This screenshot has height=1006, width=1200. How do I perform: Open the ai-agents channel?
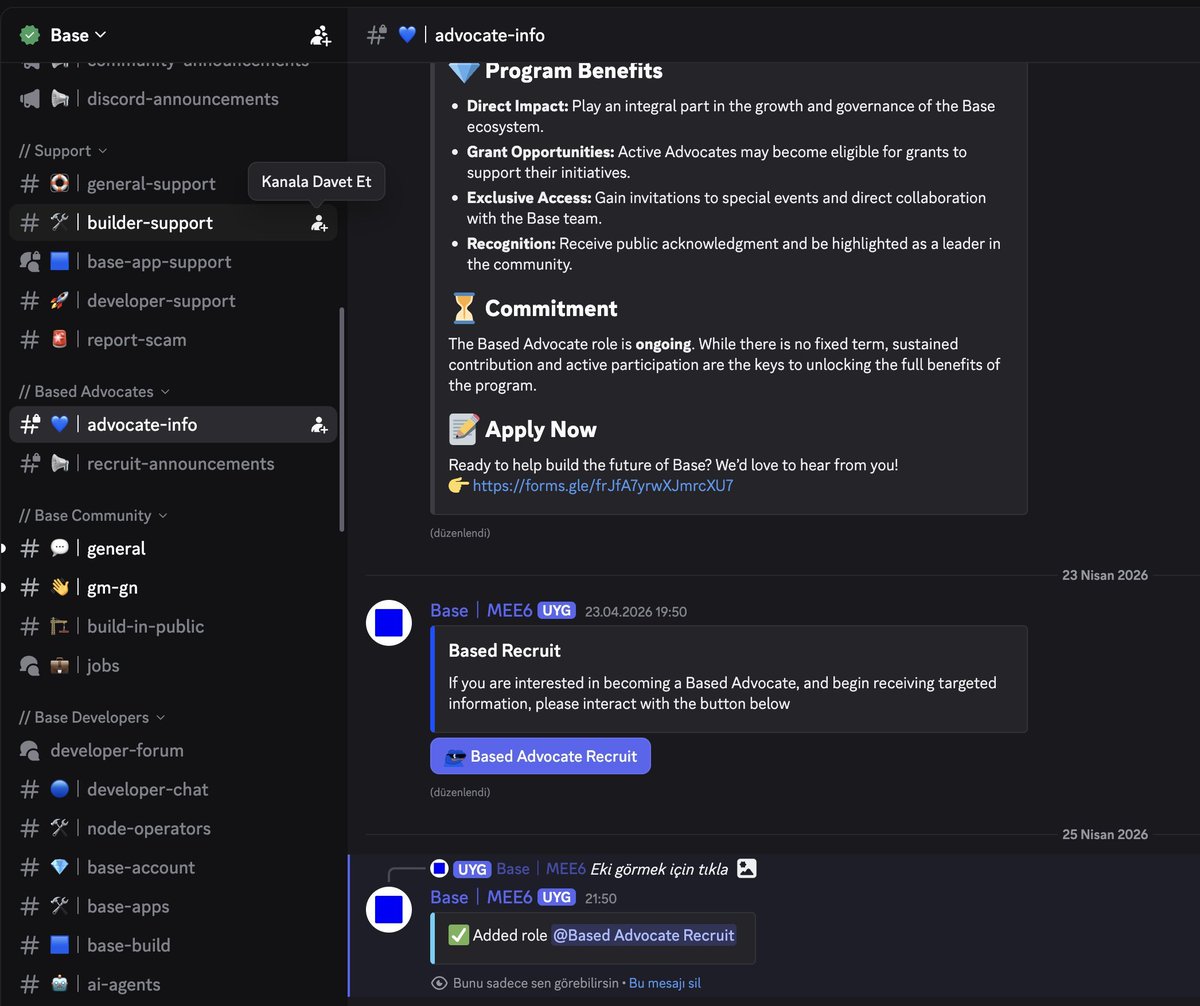[x=173, y=985]
